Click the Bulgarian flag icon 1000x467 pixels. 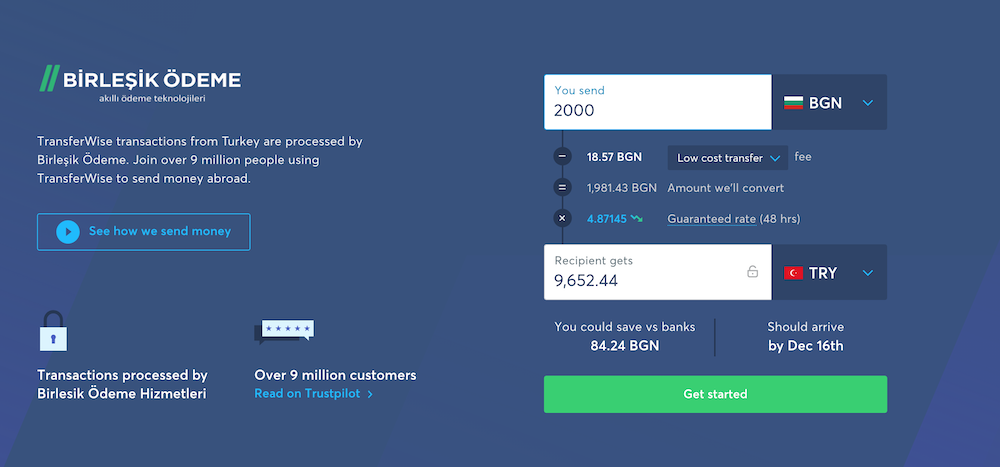click(x=793, y=103)
